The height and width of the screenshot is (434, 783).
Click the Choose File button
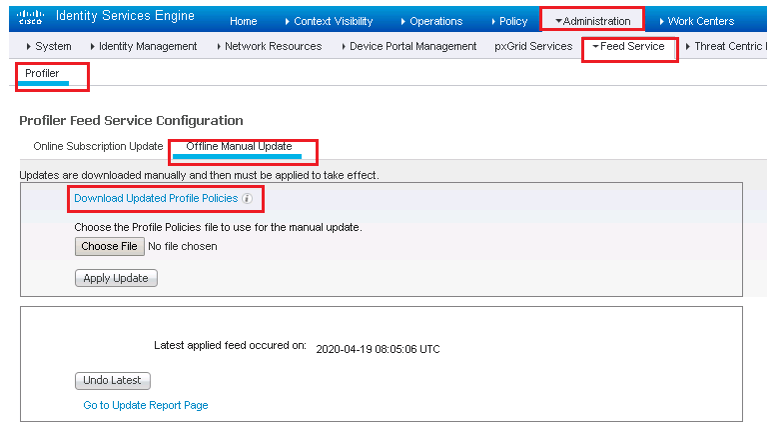pyautogui.click(x=109, y=246)
